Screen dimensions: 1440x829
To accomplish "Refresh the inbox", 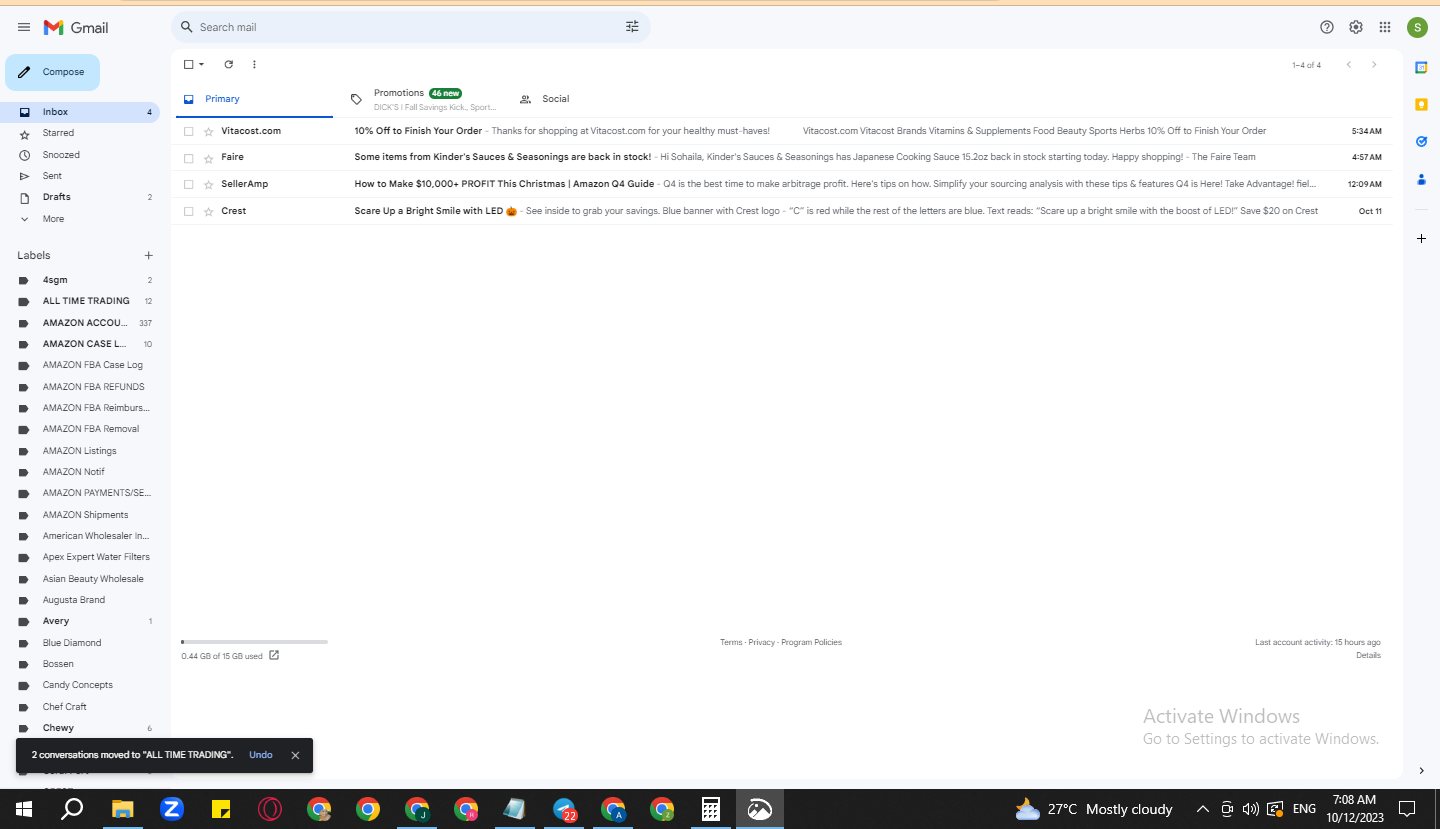I will point(228,64).
